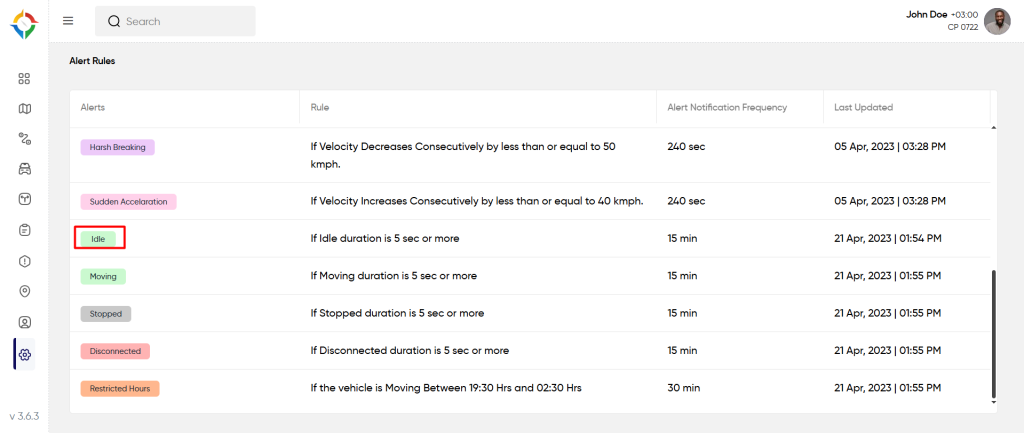Click the Sudden Accelaration alert tag
Viewport: 1024px width, 433px height.
pyautogui.click(x=128, y=201)
